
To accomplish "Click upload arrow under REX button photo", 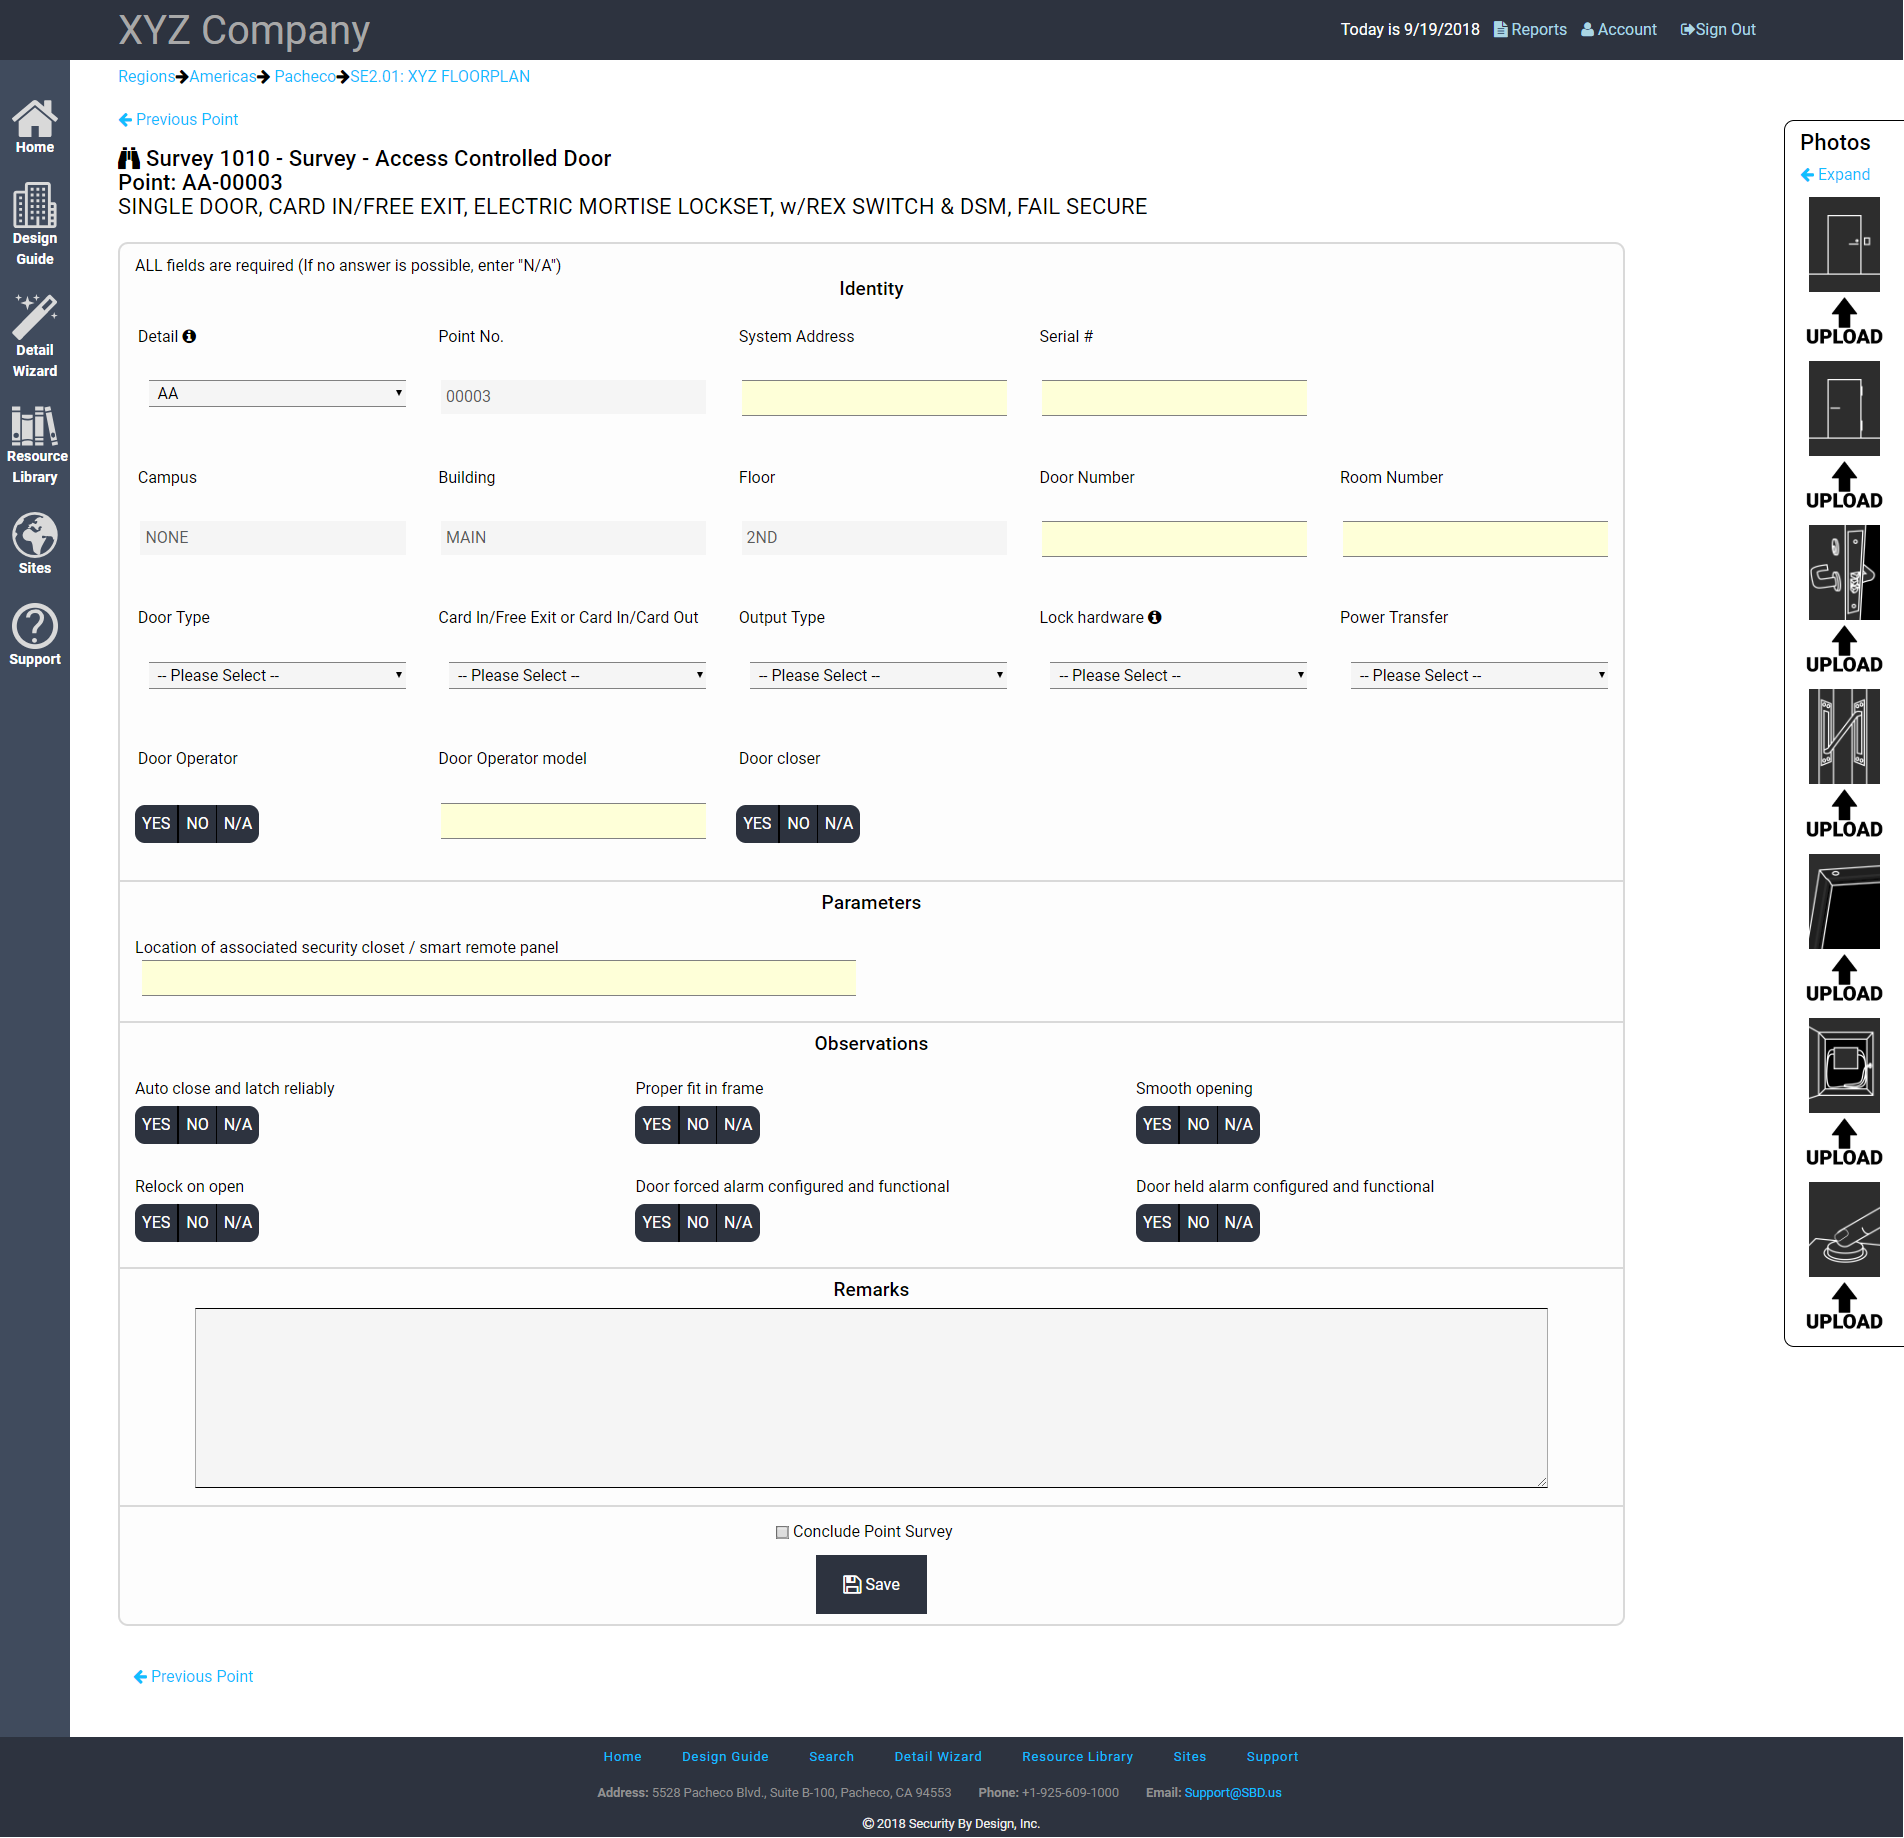I will click(1844, 1307).
